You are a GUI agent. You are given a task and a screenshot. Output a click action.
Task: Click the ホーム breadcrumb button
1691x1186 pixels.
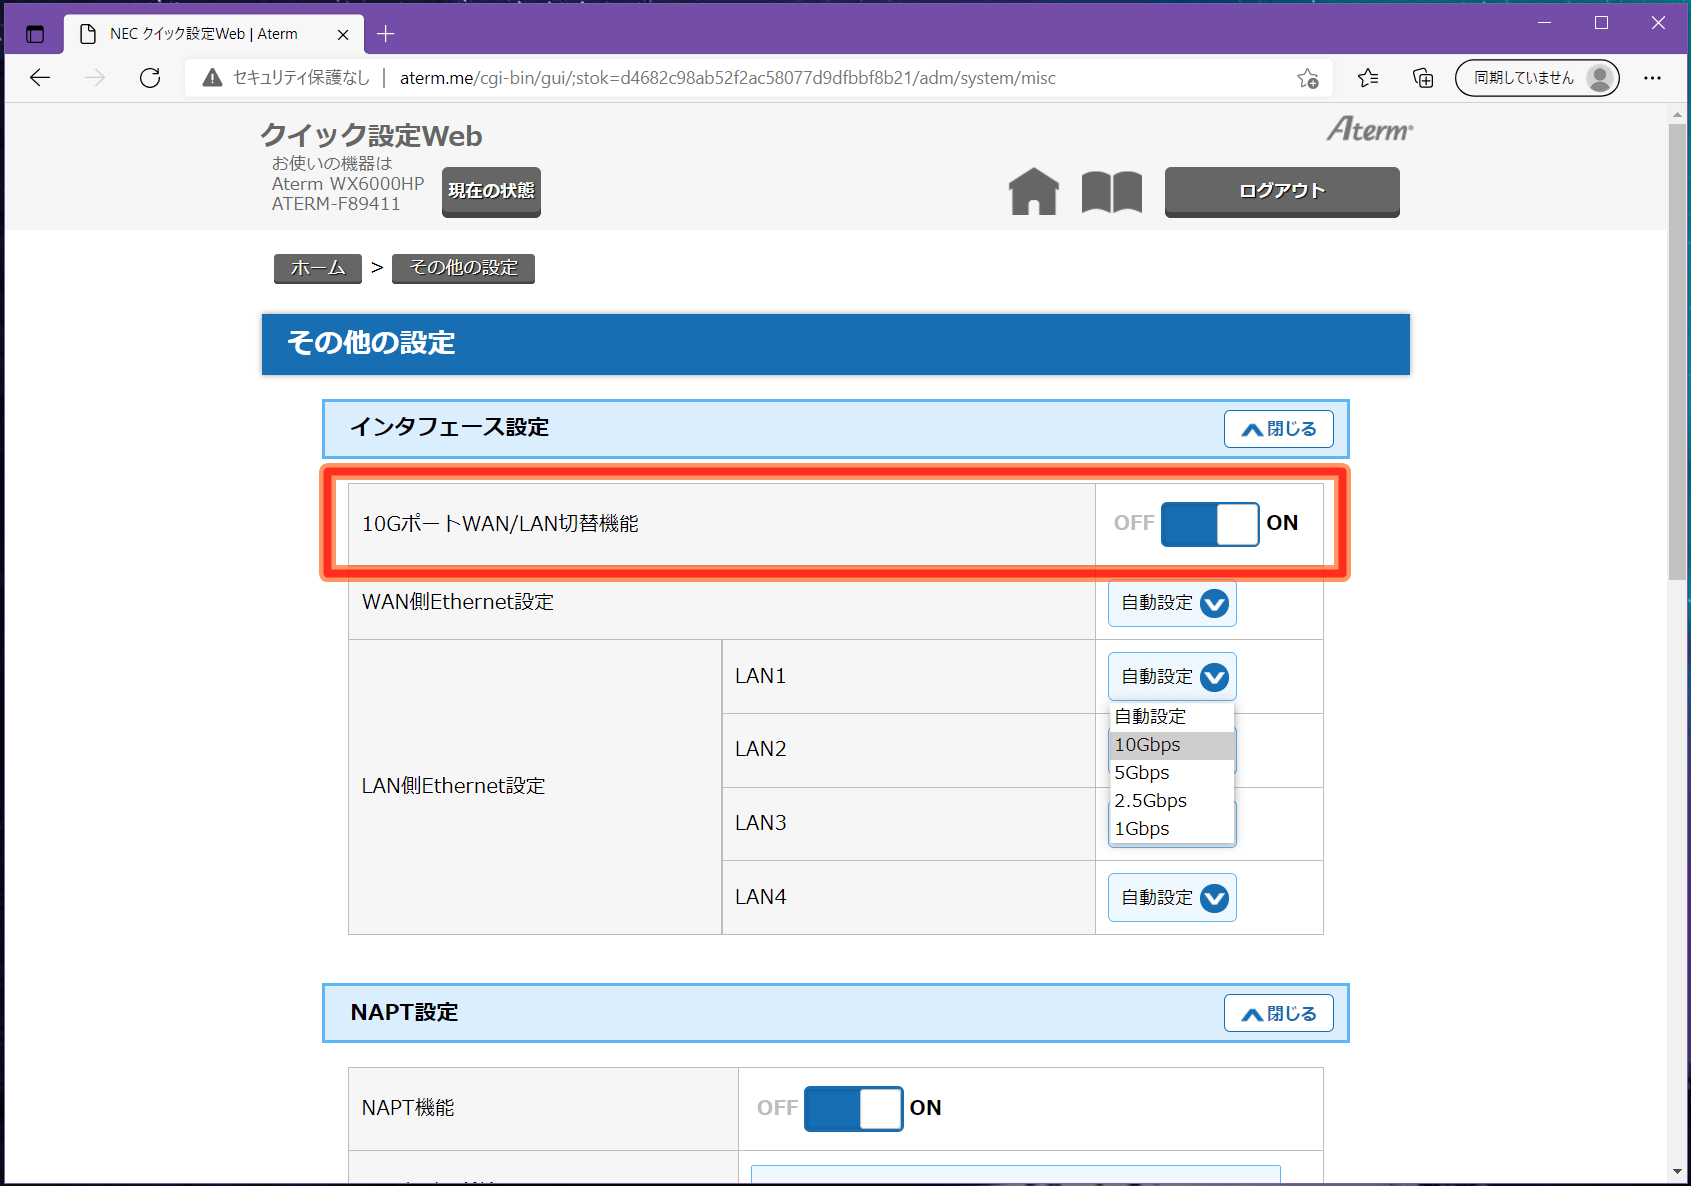pyautogui.click(x=318, y=268)
